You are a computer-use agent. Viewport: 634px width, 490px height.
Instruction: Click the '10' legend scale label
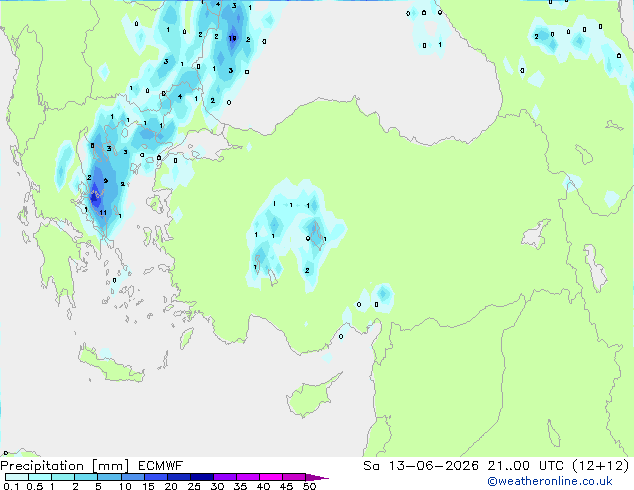pyautogui.click(x=125, y=486)
